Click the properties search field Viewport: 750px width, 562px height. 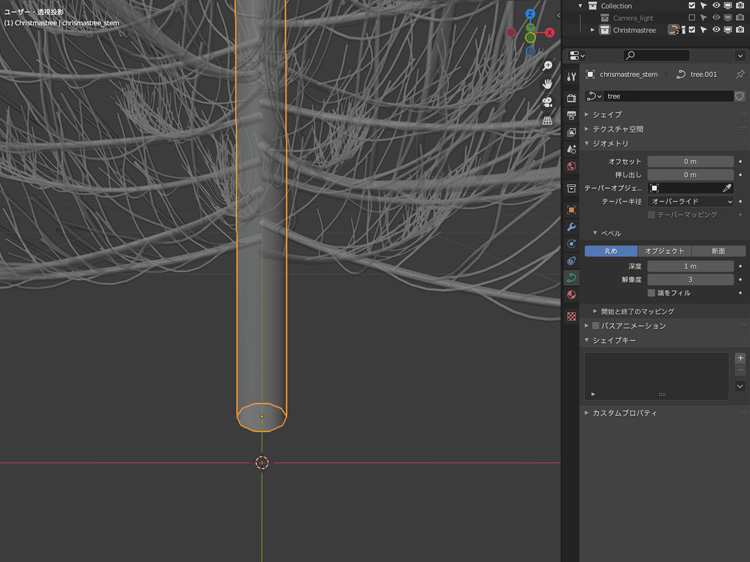[x=656, y=55]
